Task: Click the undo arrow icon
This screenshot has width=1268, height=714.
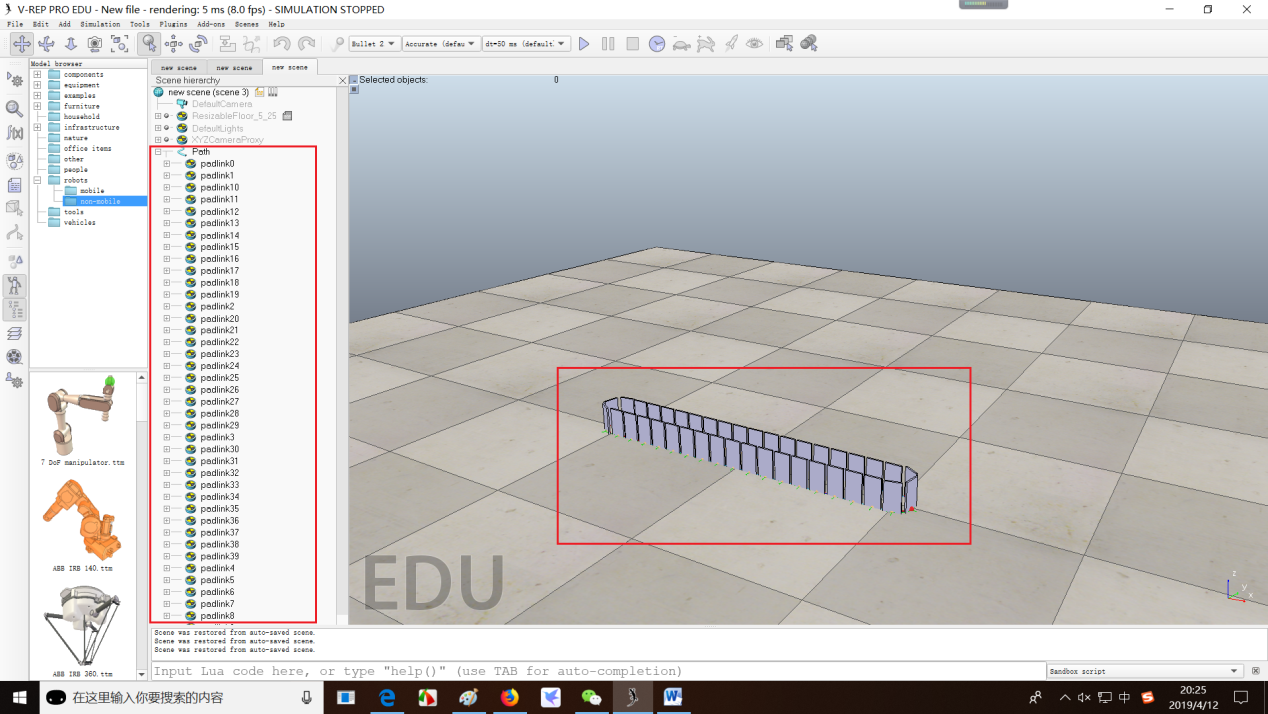Action: point(282,44)
